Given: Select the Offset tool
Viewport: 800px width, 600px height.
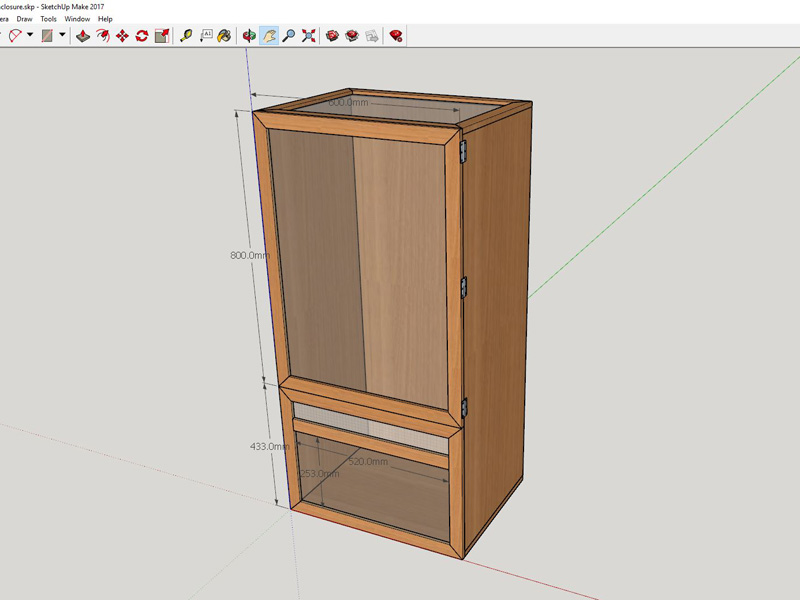Looking at the screenshot, I should [103, 35].
